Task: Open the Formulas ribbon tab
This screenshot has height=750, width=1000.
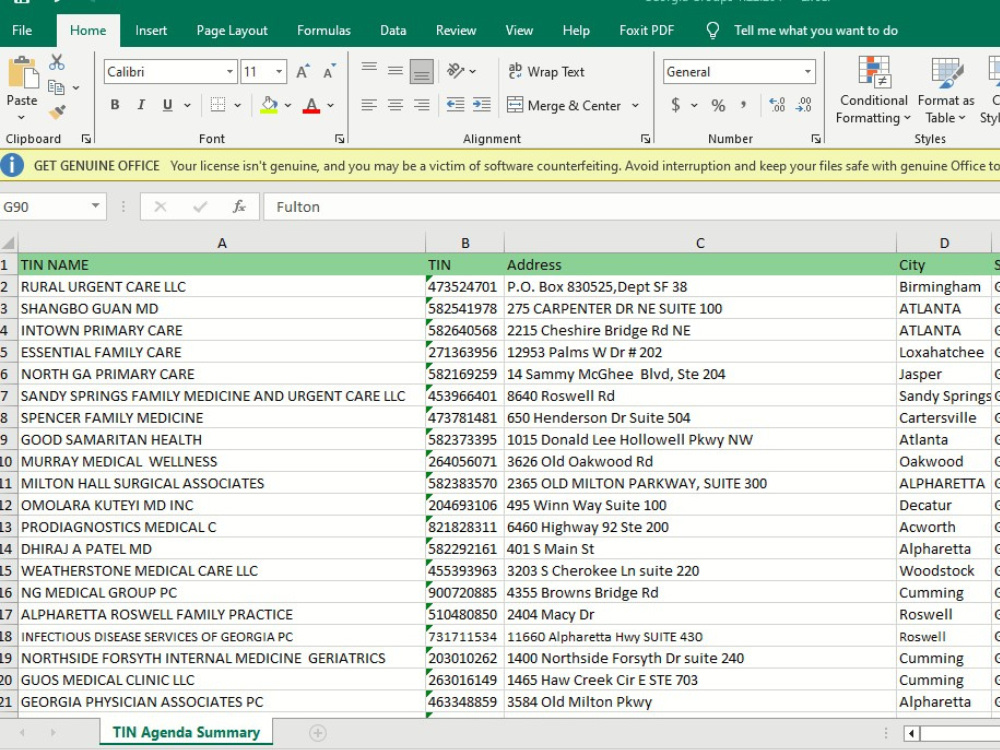Action: pos(324,31)
